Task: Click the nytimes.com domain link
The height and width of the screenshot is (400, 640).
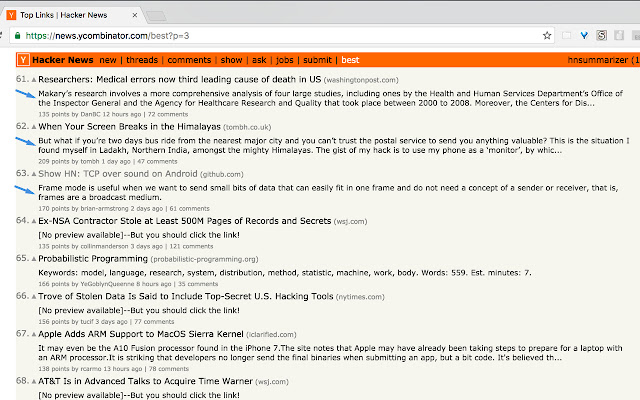Action: tap(360, 297)
